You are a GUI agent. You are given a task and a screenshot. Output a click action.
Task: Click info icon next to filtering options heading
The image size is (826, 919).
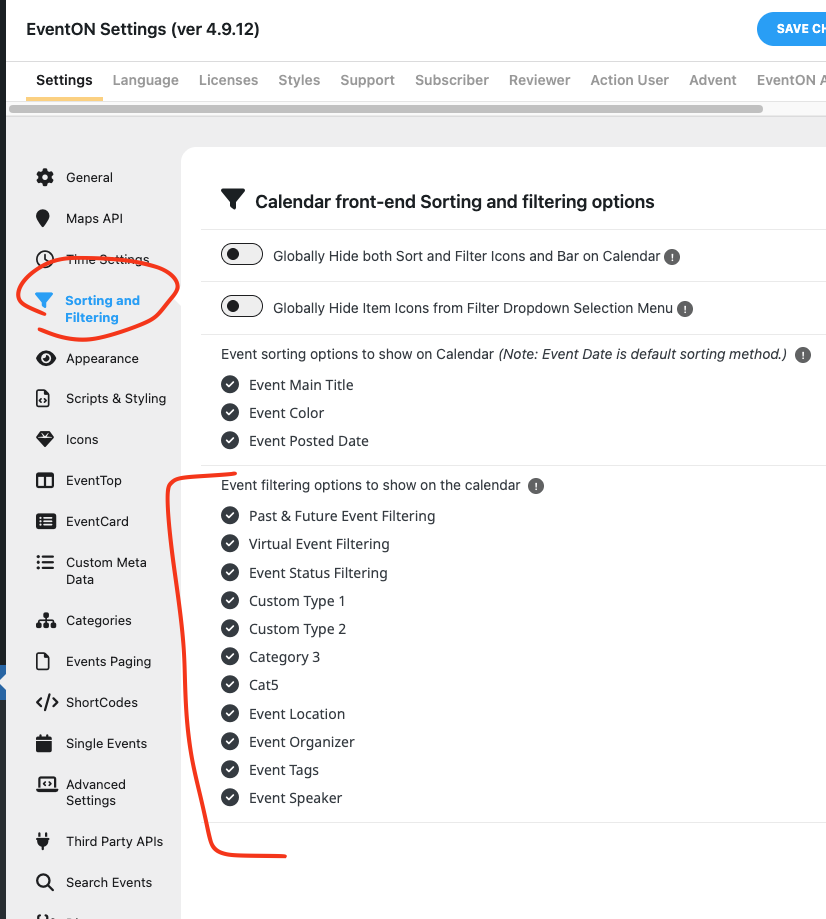(536, 486)
